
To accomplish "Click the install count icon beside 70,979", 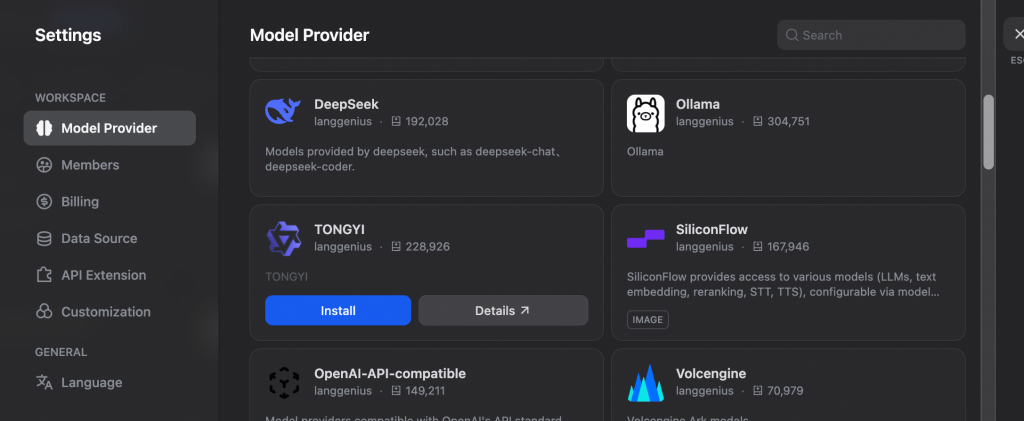I will pos(758,391).
